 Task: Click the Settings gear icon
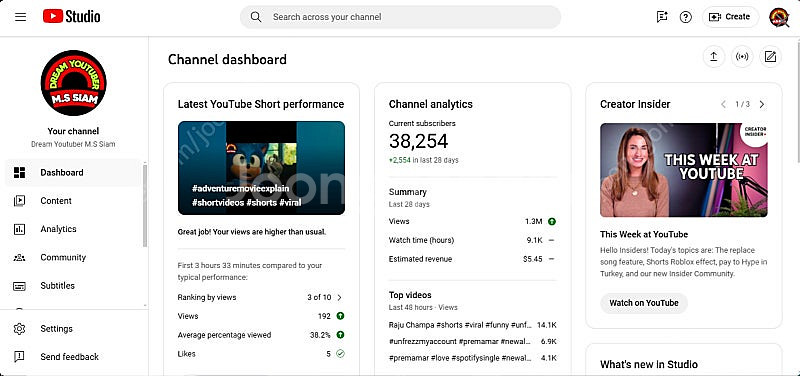(x=19, y=329)
